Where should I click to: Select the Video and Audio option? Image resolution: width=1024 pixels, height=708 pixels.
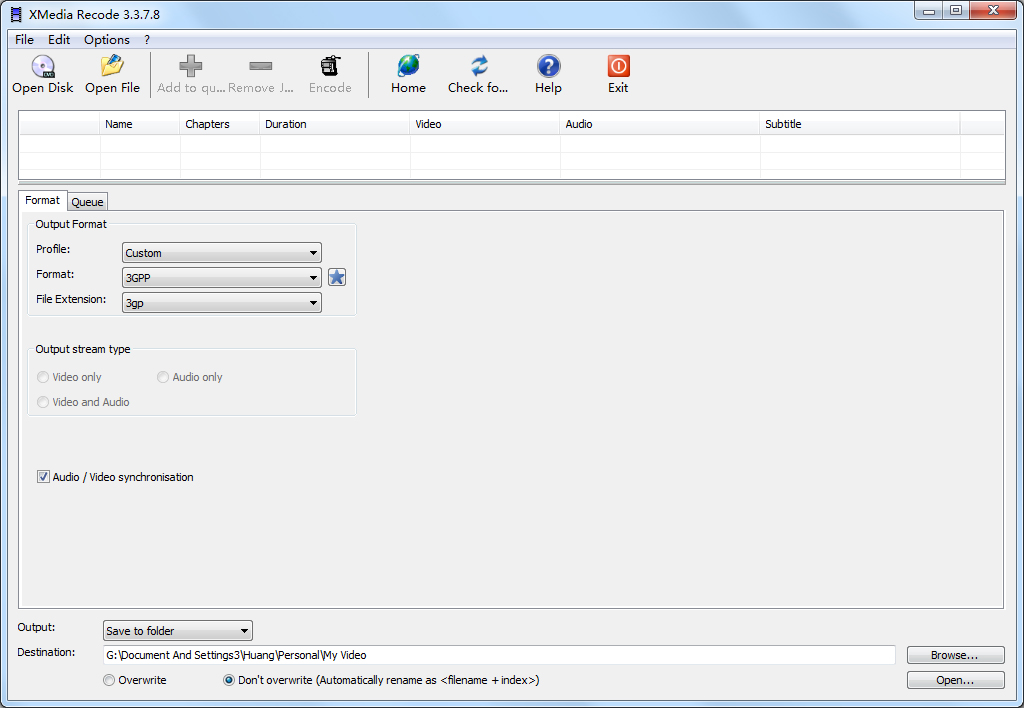coord(43,402)
